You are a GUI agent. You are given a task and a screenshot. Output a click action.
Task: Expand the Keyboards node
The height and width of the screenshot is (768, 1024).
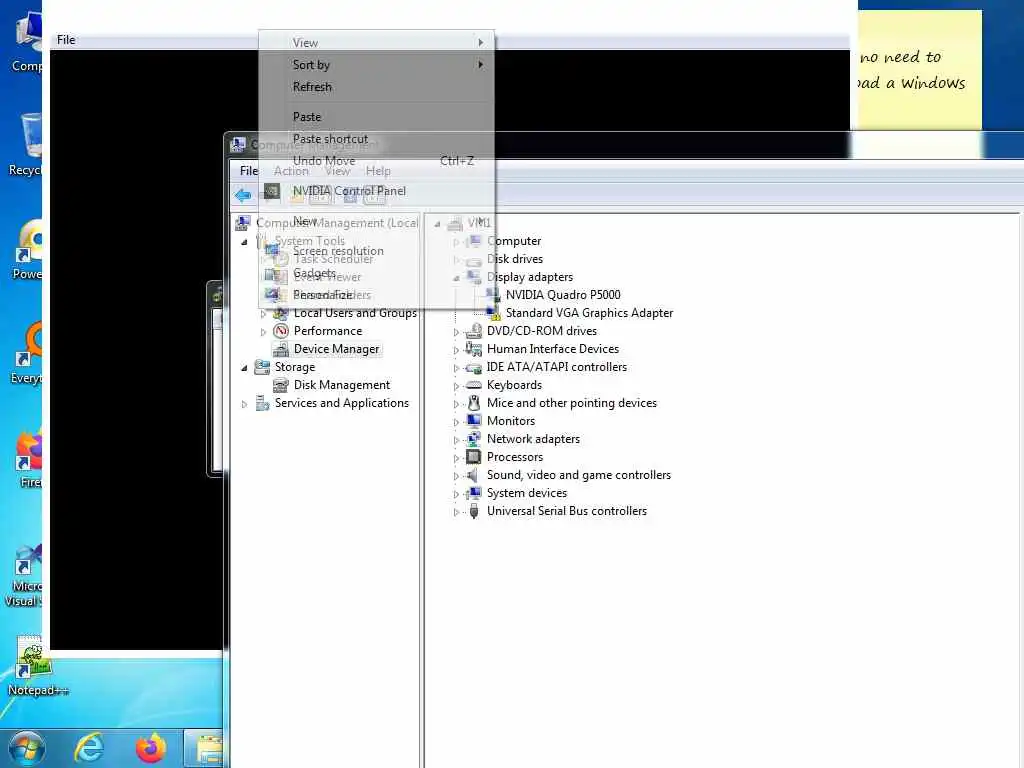(456, 386)
